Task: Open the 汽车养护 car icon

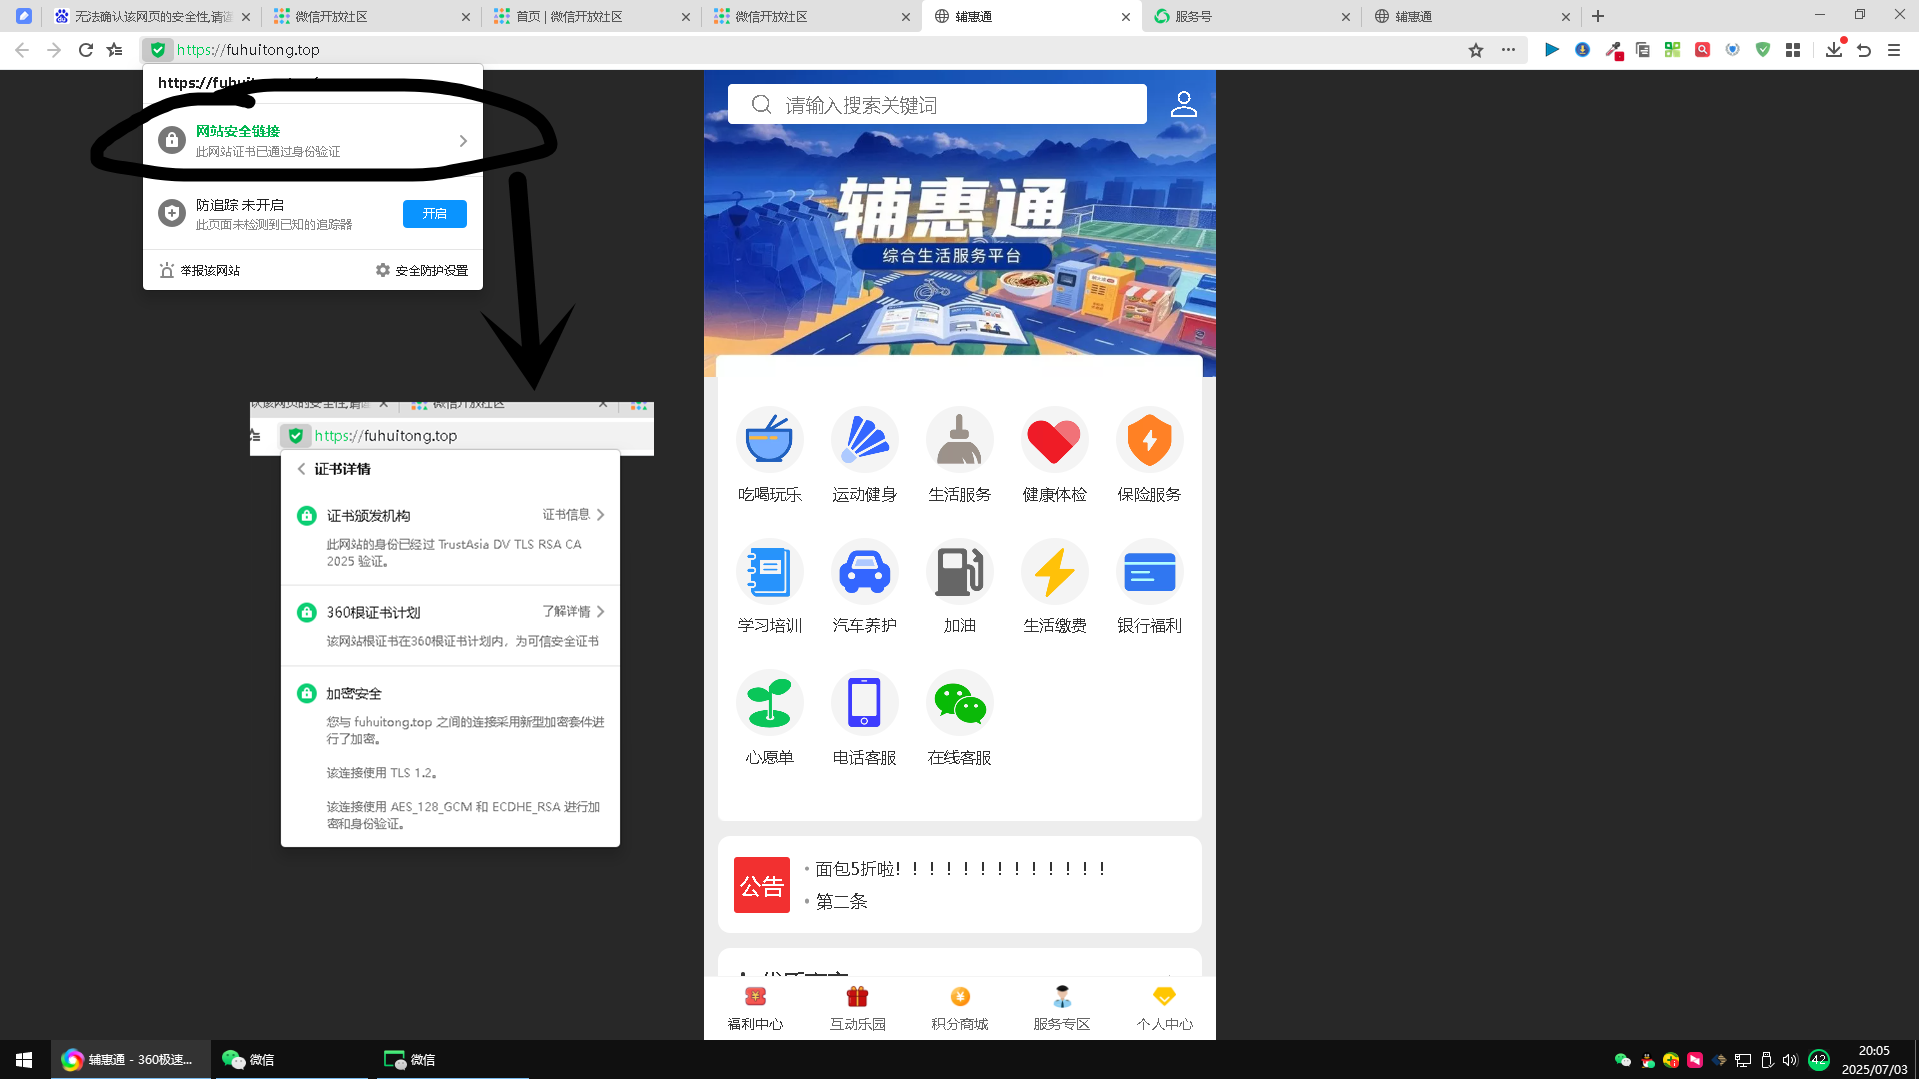Action: pos(864,572)
